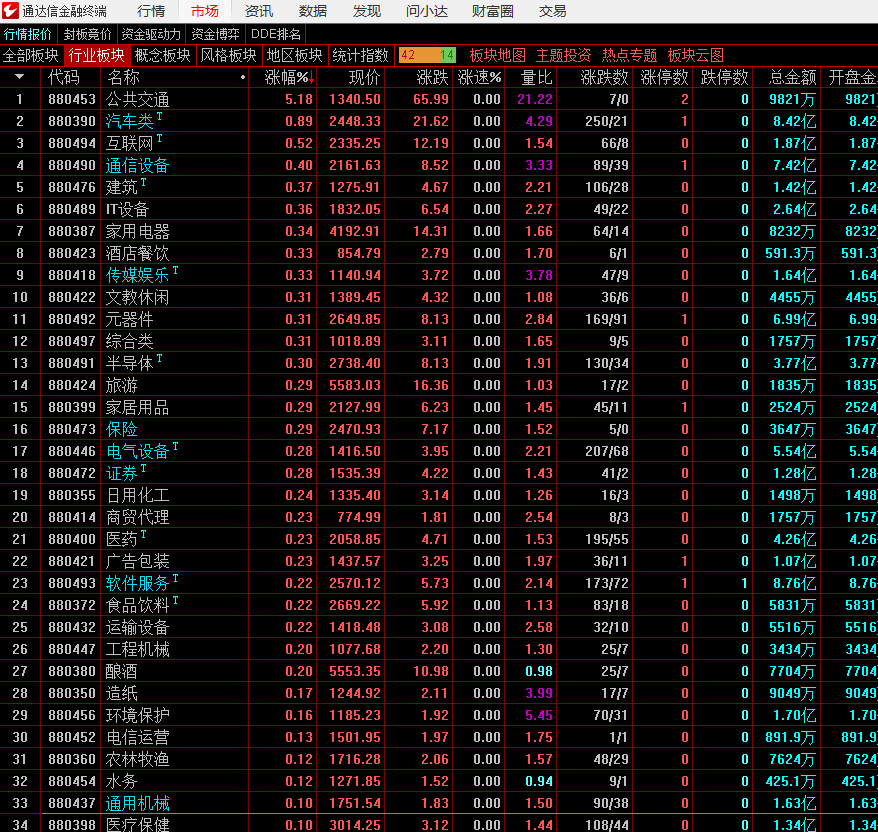Switch to 行业板块 category tab

click(96, 55)
